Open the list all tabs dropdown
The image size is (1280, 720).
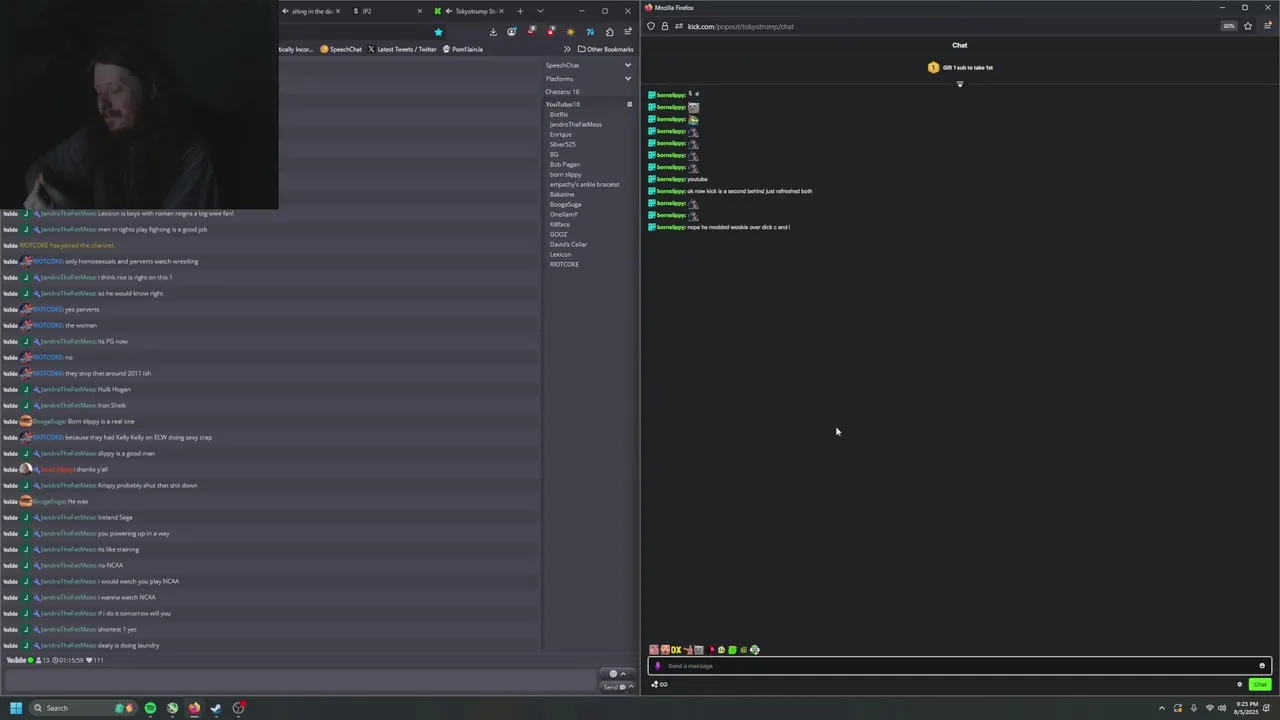(x=540, y=11)
